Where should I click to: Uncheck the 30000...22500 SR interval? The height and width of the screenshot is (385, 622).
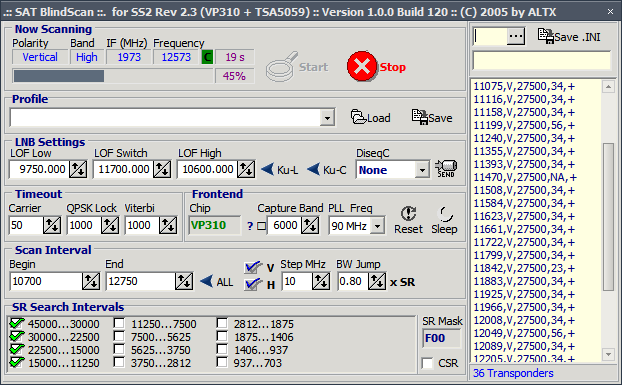(x=17, y=337)
